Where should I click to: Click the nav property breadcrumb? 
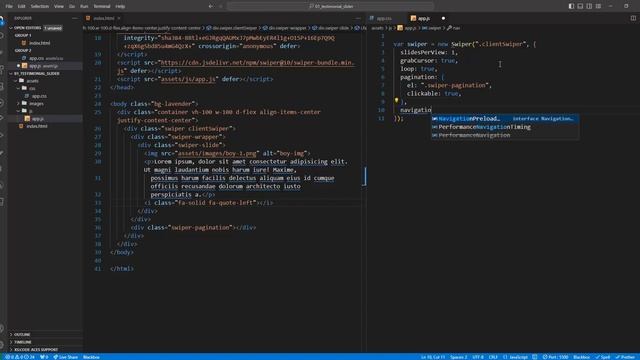(x=454, y=28)
